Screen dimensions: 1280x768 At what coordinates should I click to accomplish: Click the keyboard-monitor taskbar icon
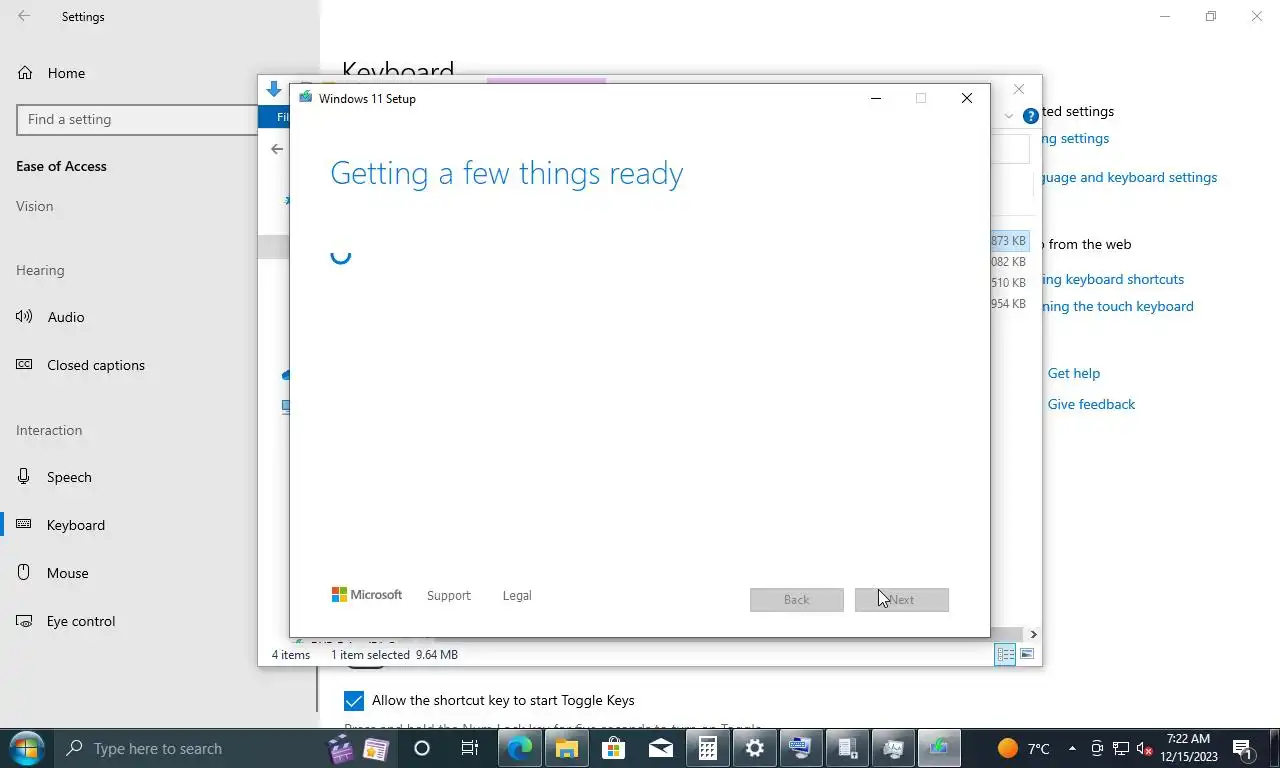800,748
